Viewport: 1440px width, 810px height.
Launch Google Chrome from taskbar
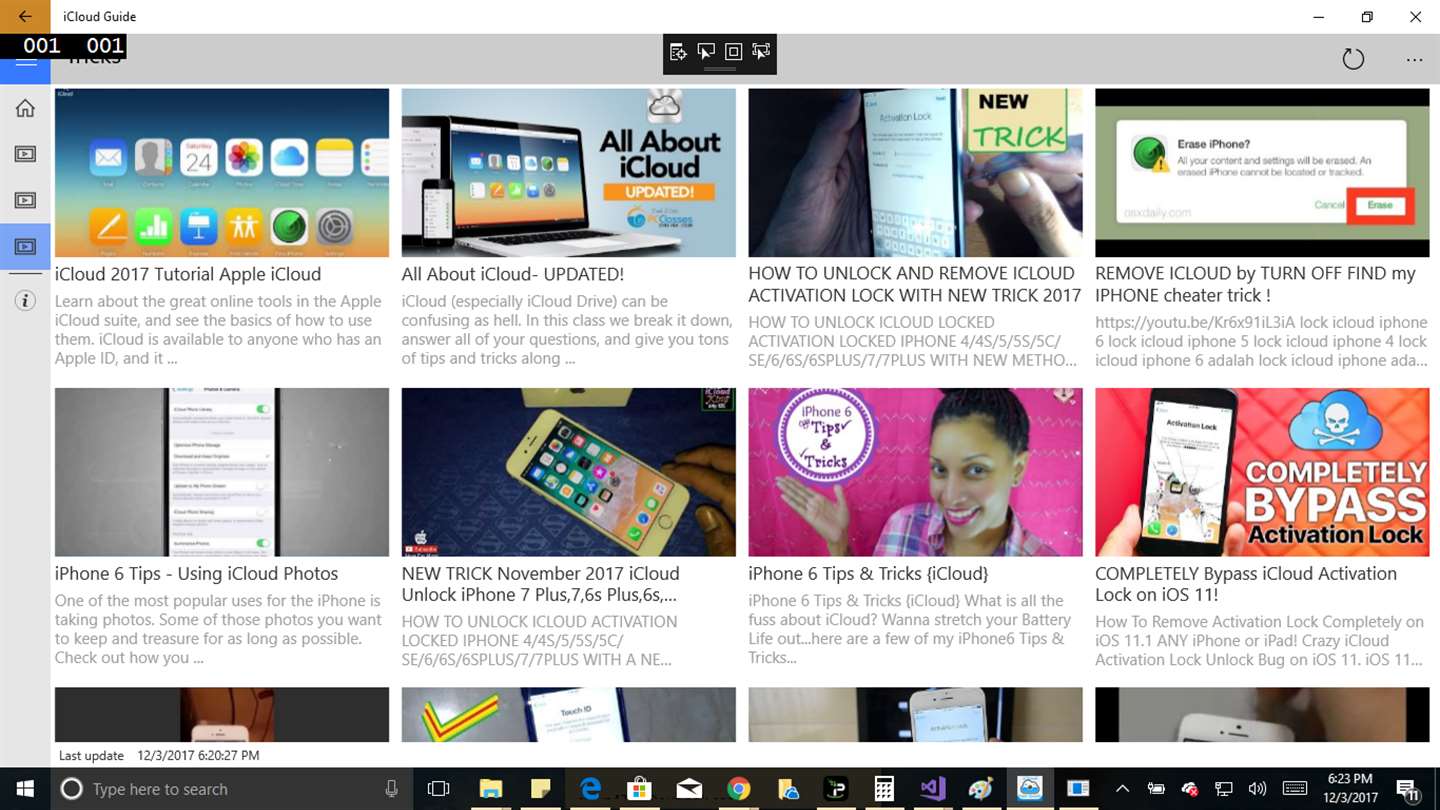(738, 789)
